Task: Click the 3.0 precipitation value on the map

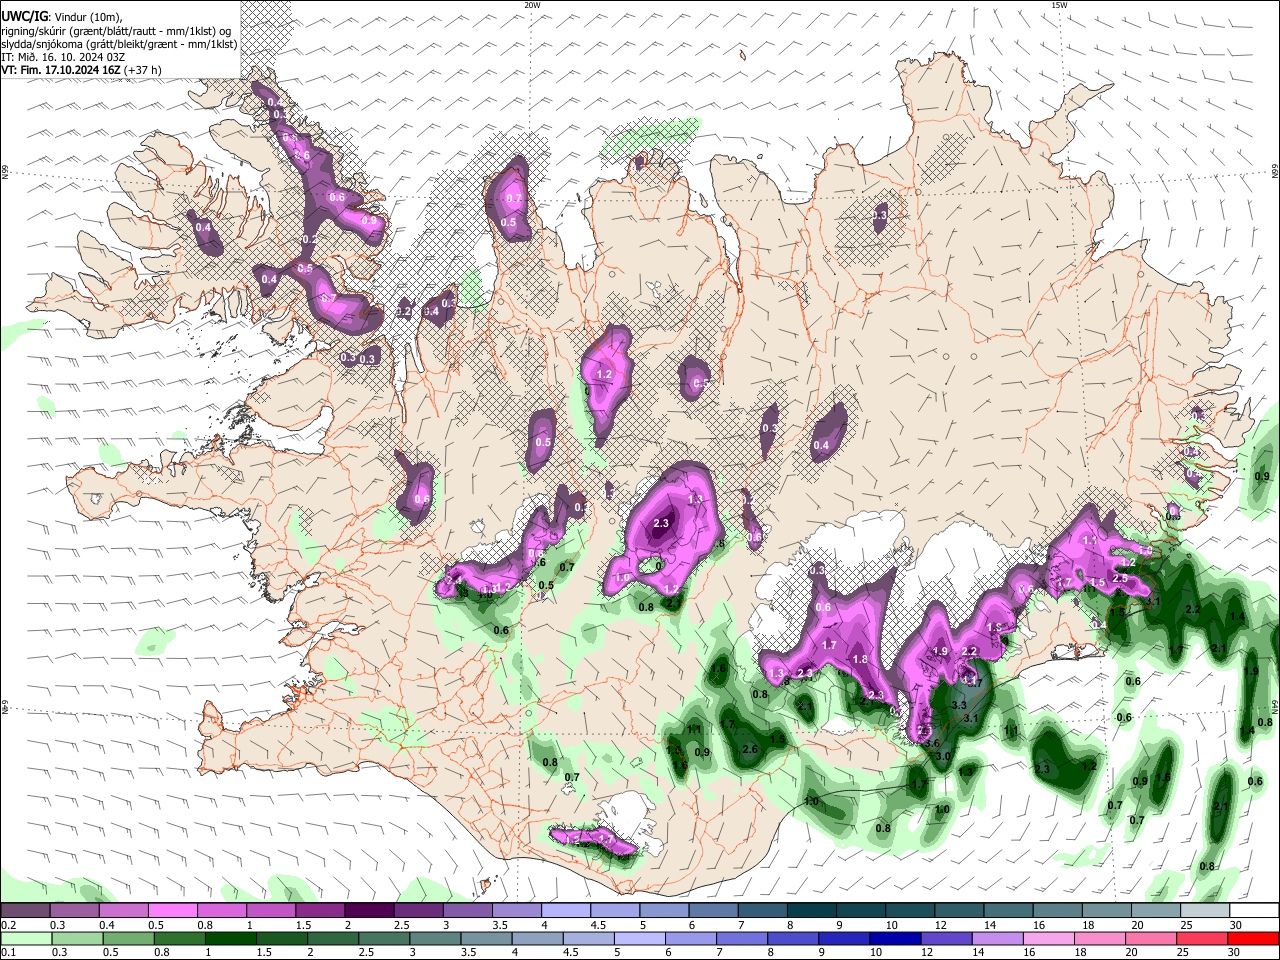Action: point(942,757)
